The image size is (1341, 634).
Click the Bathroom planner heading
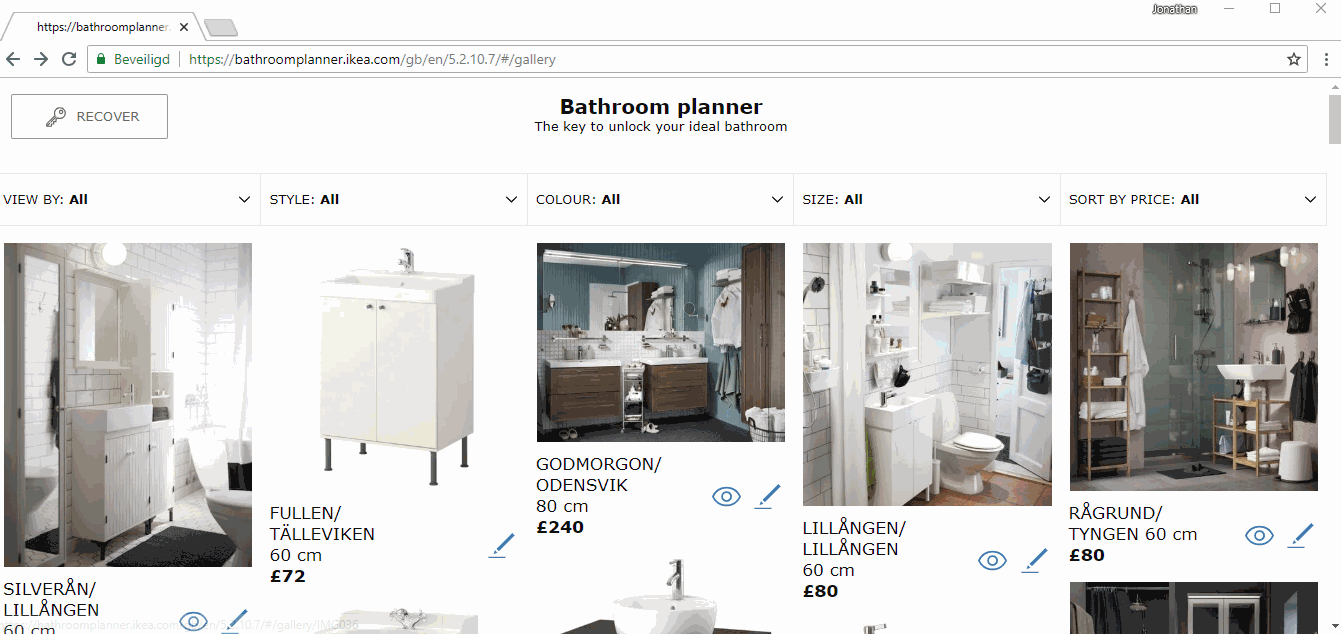pos(661,106)
